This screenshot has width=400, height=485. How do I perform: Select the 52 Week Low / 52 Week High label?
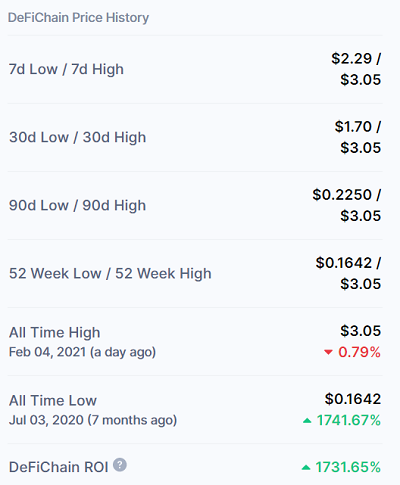[110, 273]
